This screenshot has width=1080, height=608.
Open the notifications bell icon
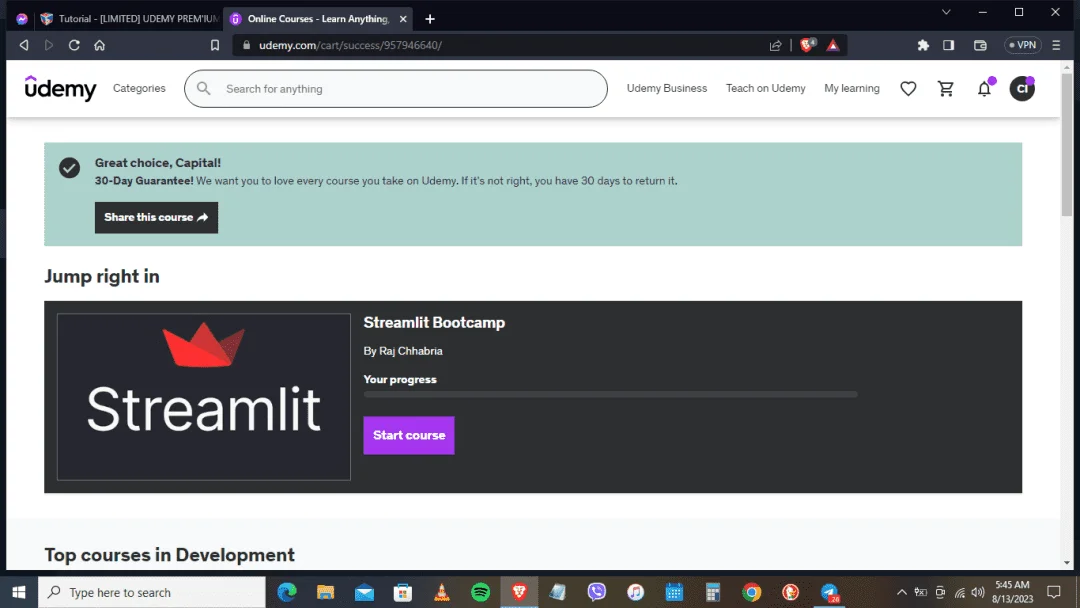click(984, 89)
